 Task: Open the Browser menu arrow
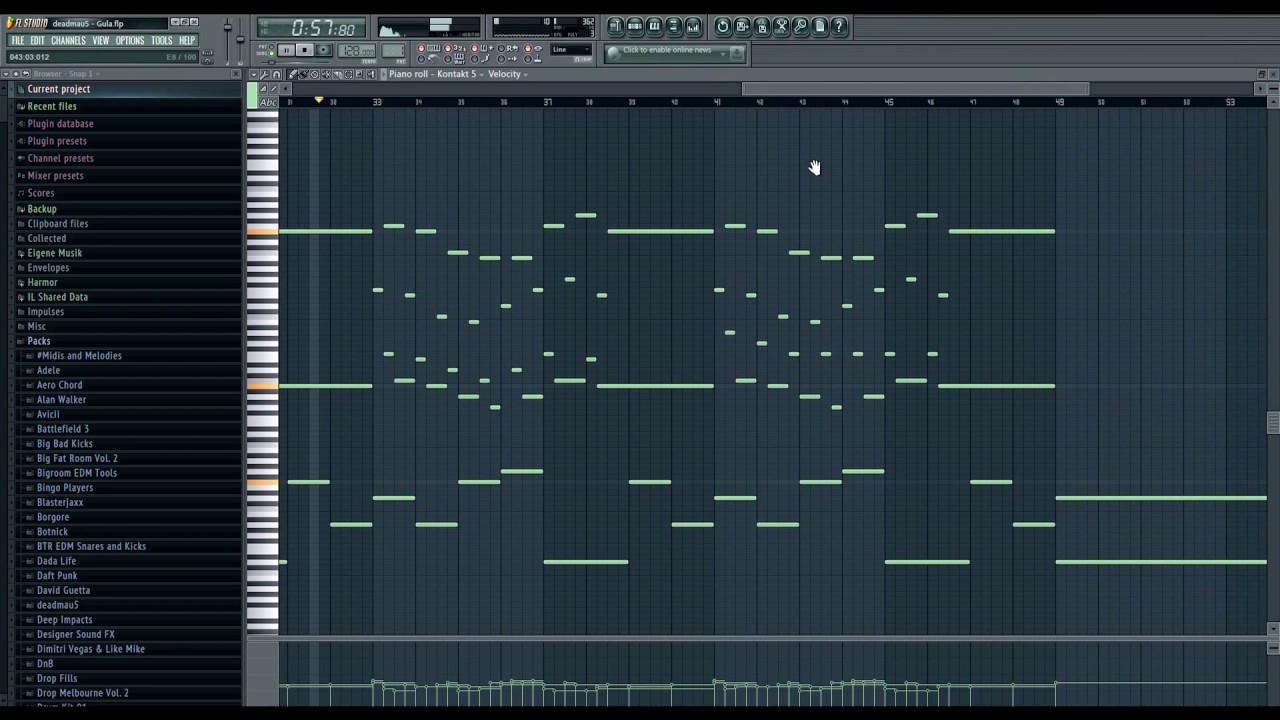[6, 74]
